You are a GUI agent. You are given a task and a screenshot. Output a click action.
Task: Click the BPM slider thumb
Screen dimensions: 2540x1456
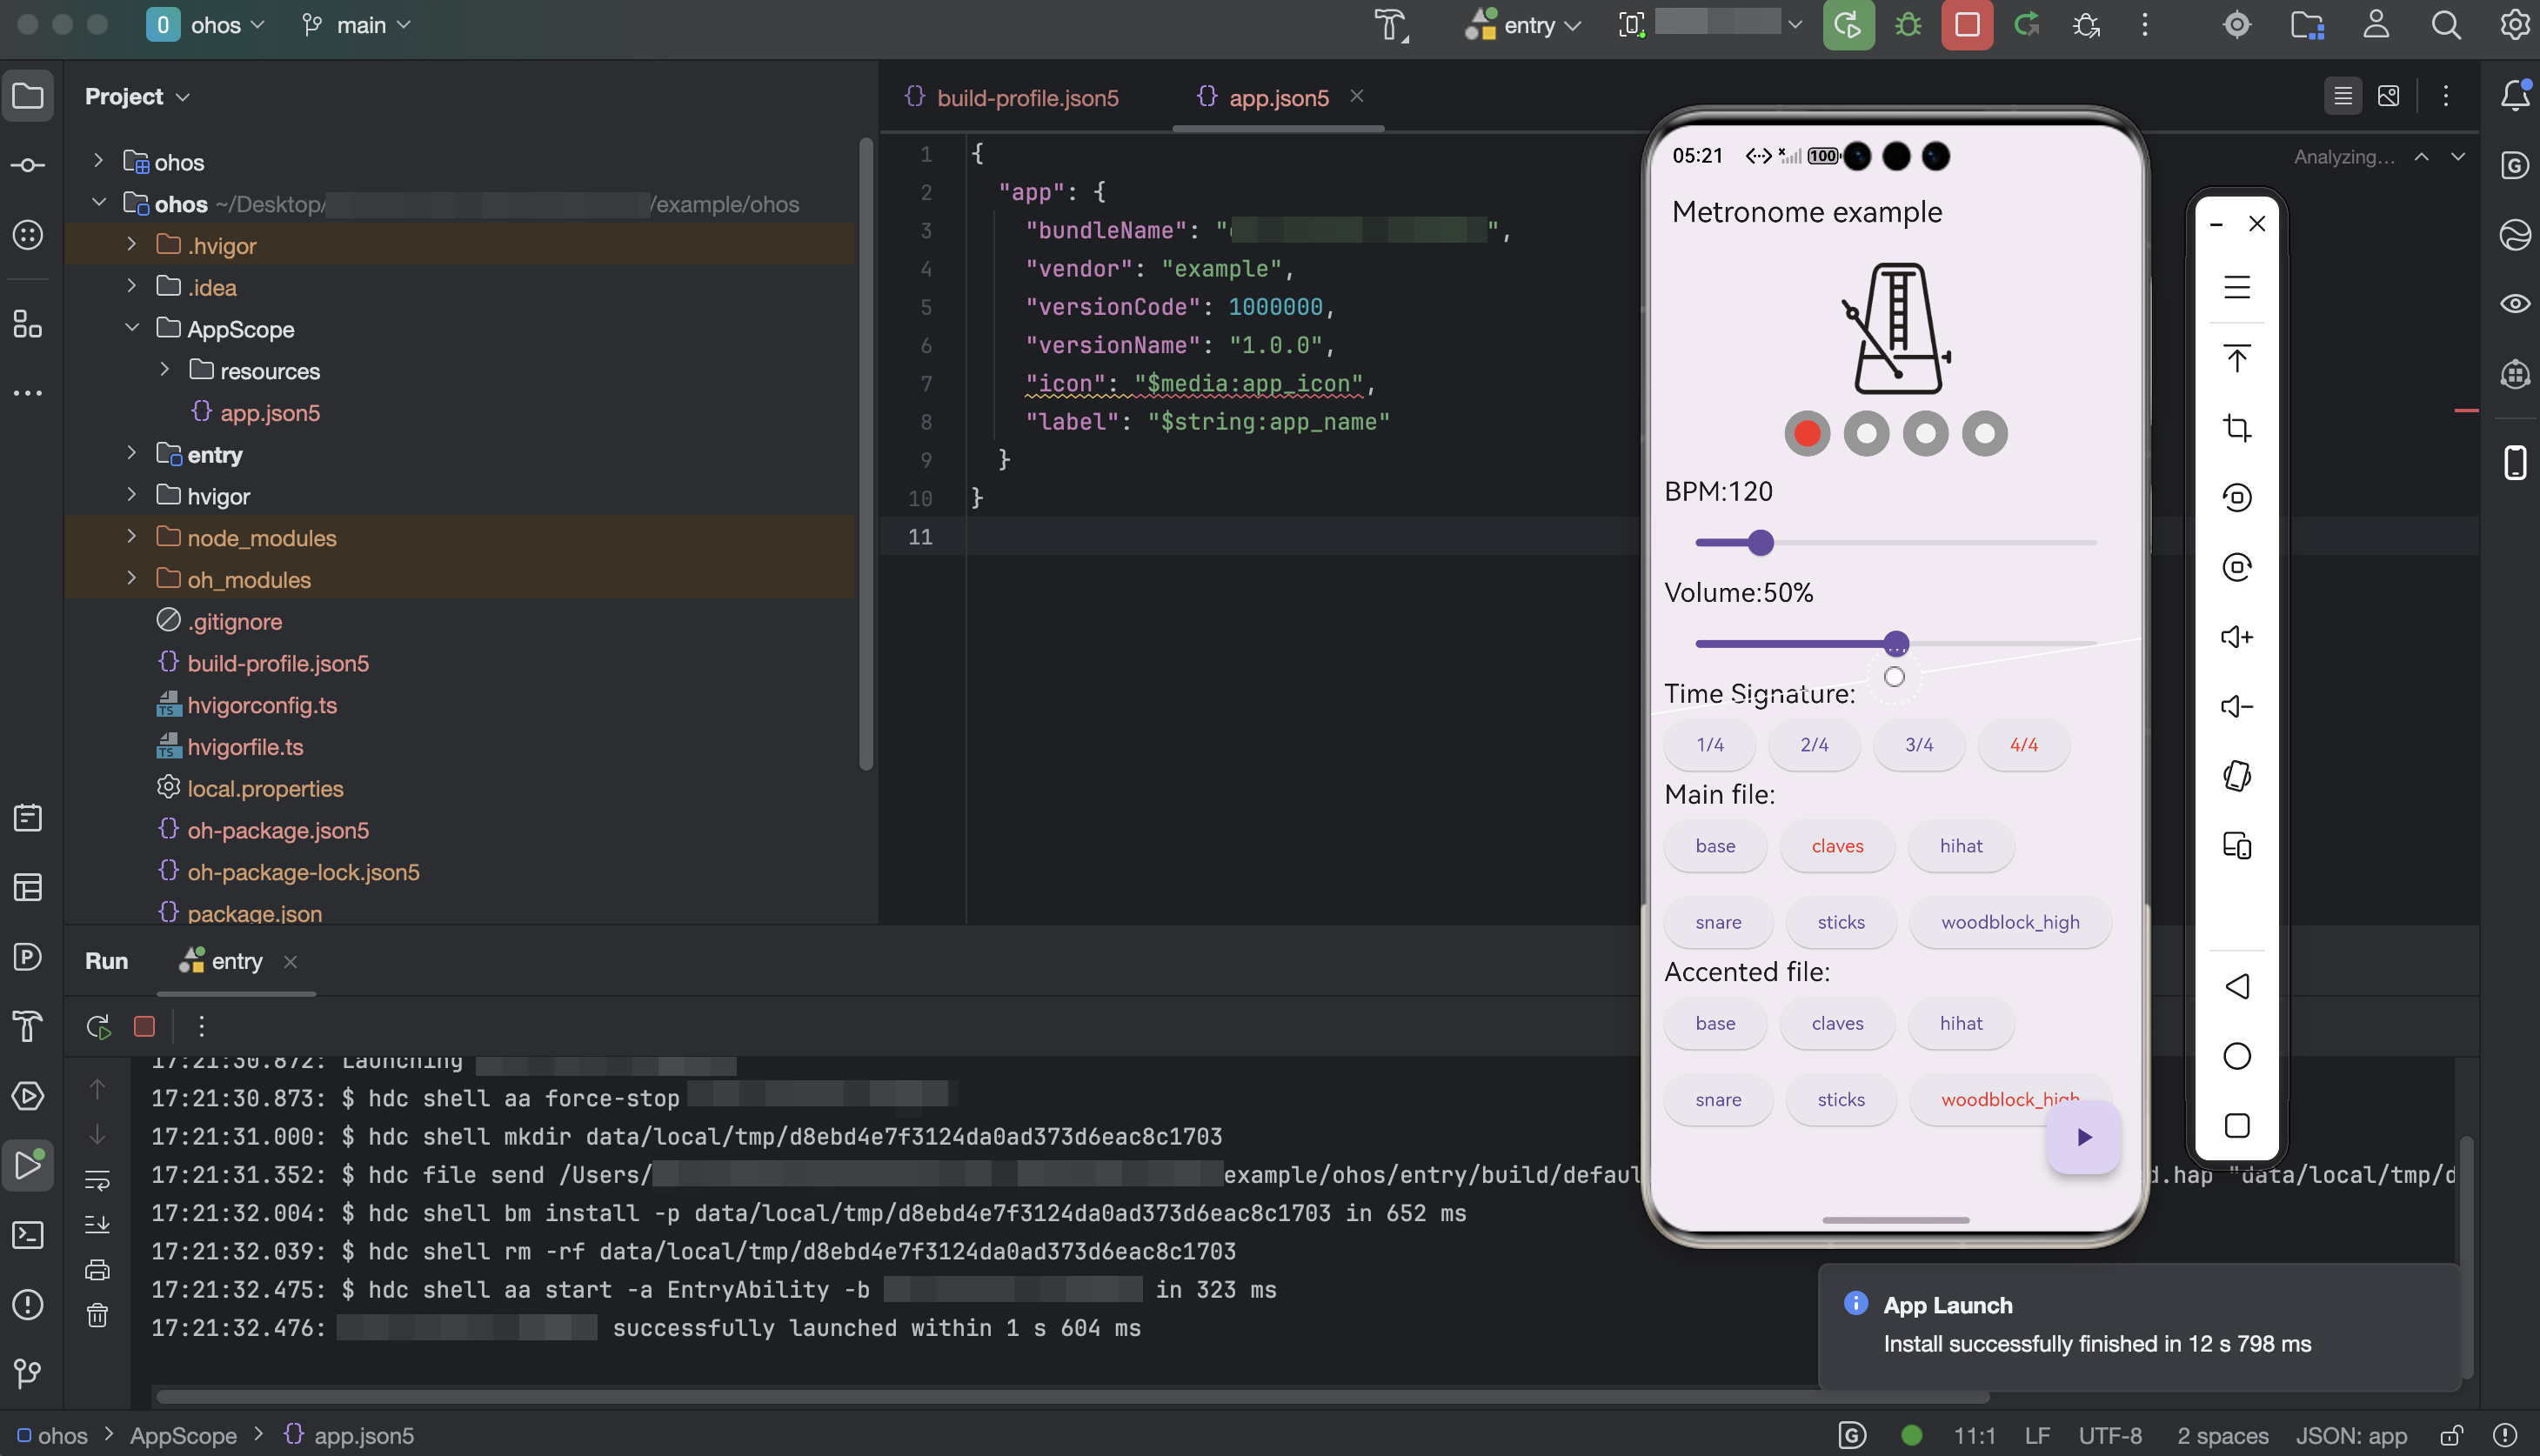(x=1760, y=543)
